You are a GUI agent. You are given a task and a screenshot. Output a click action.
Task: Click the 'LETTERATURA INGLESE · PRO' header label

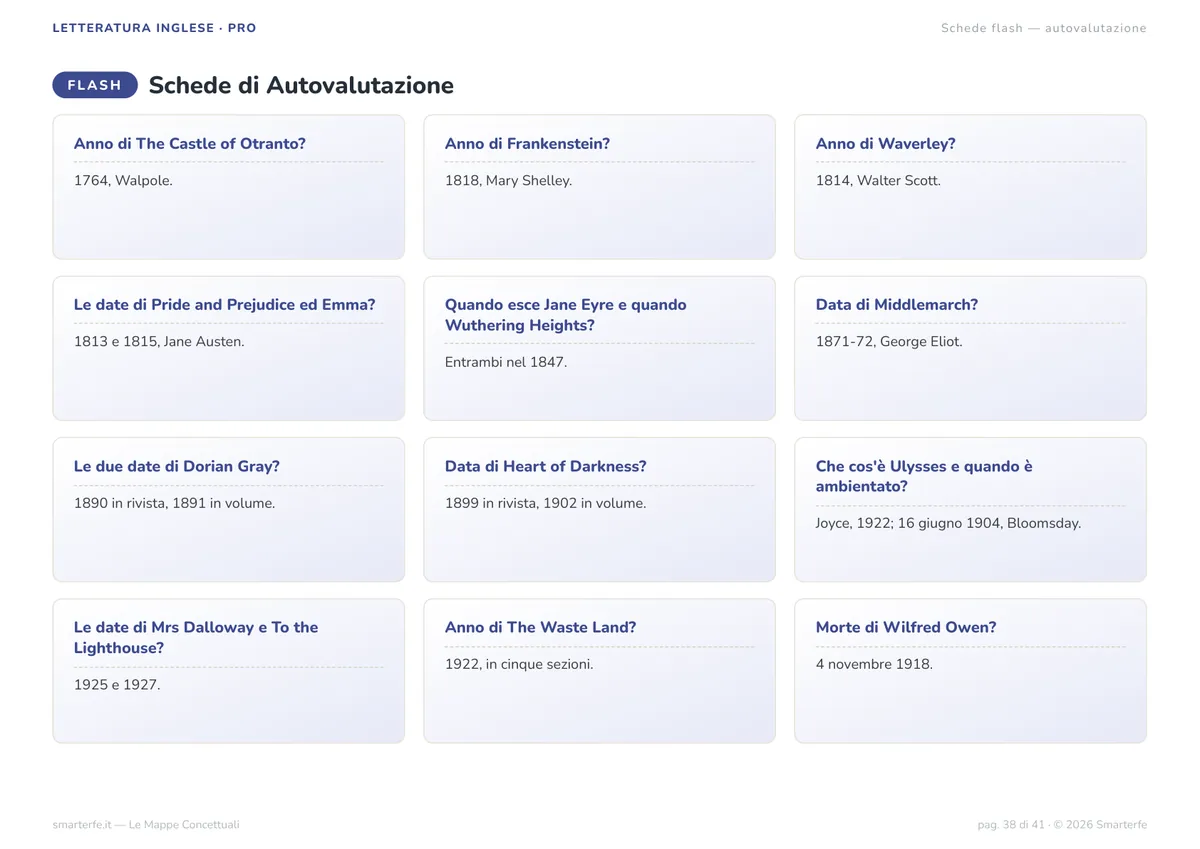tap(155, 28)
